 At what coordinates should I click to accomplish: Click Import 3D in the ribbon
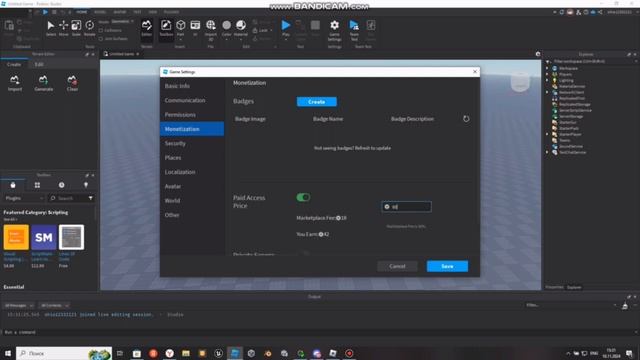211,29
